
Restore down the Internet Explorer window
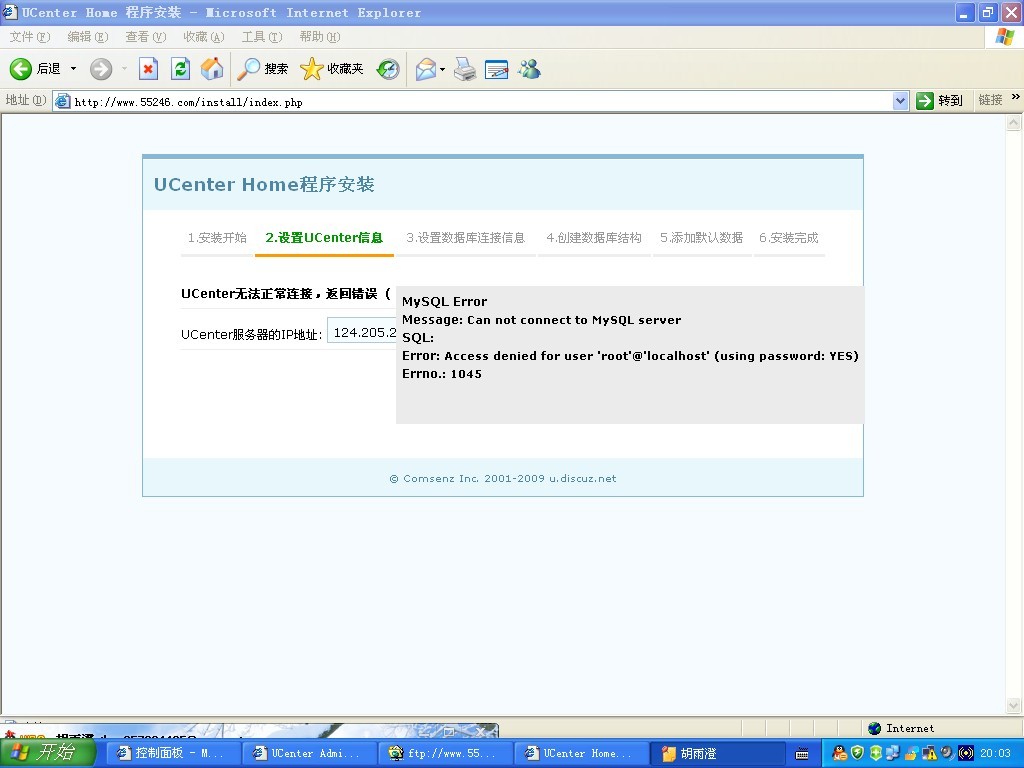pos(987,12)
